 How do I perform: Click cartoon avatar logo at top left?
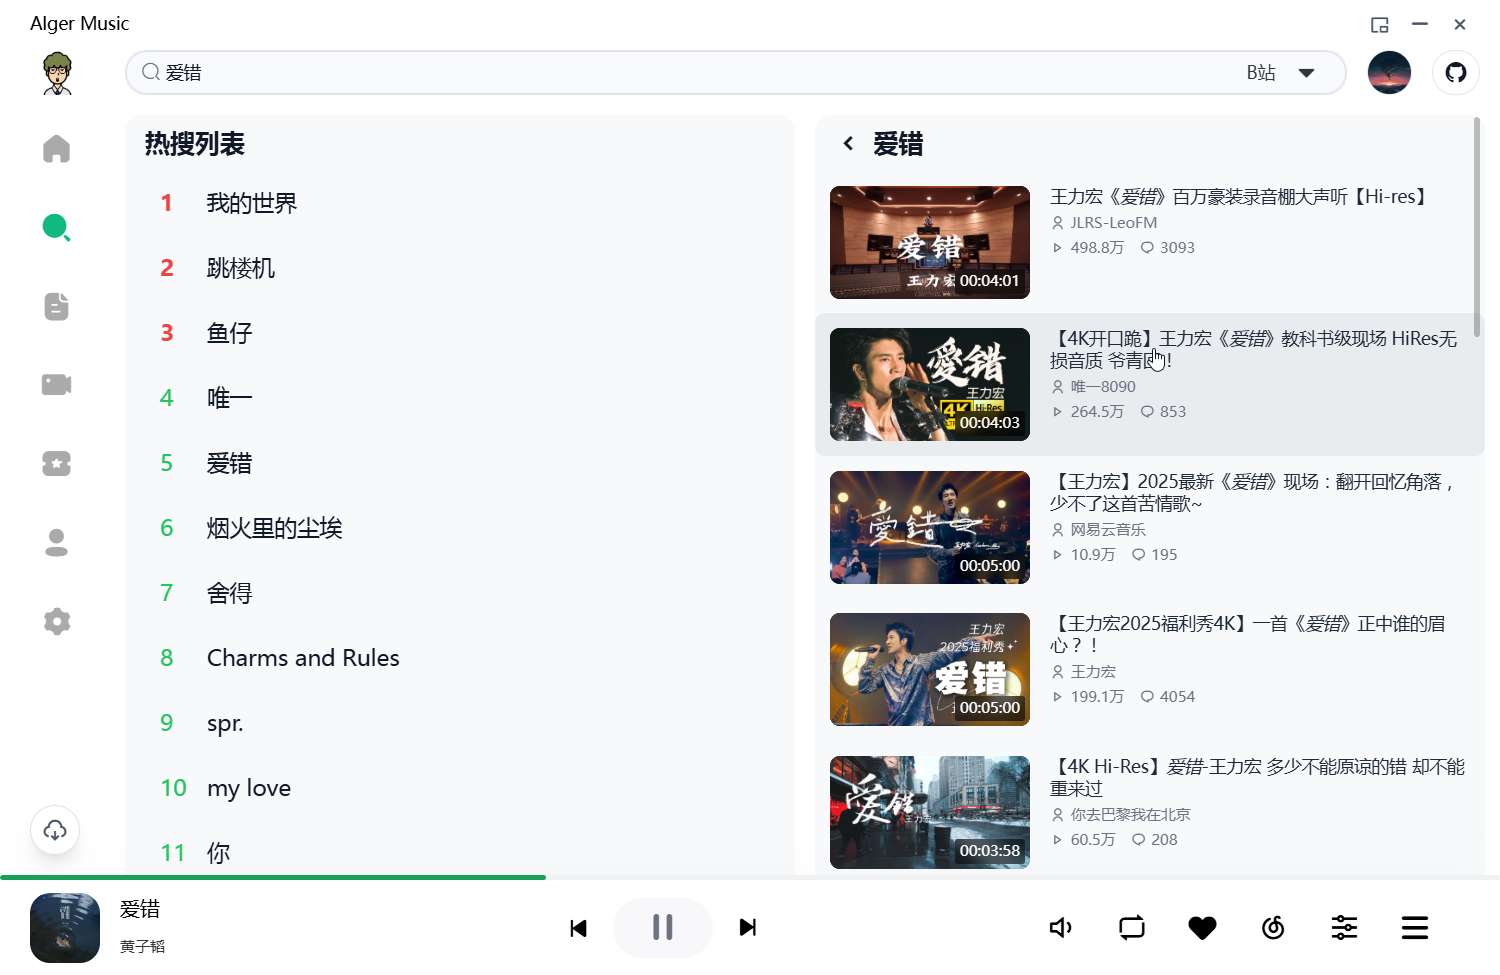pos(58,73)
